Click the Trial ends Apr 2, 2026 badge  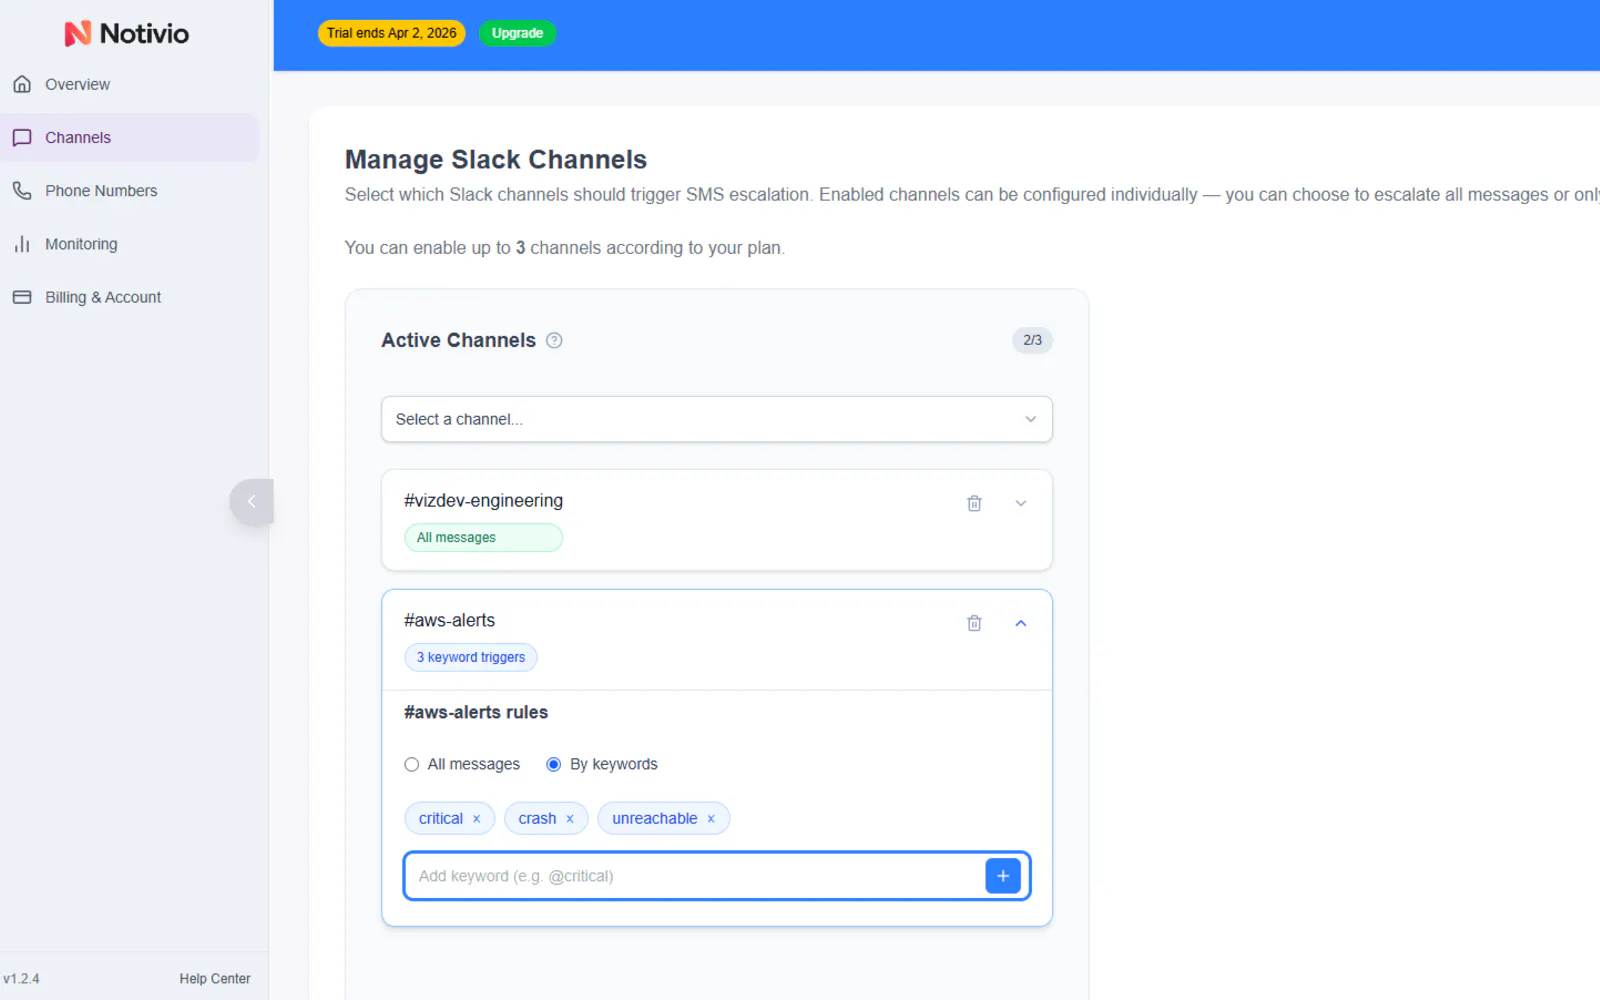click(391, 33)
